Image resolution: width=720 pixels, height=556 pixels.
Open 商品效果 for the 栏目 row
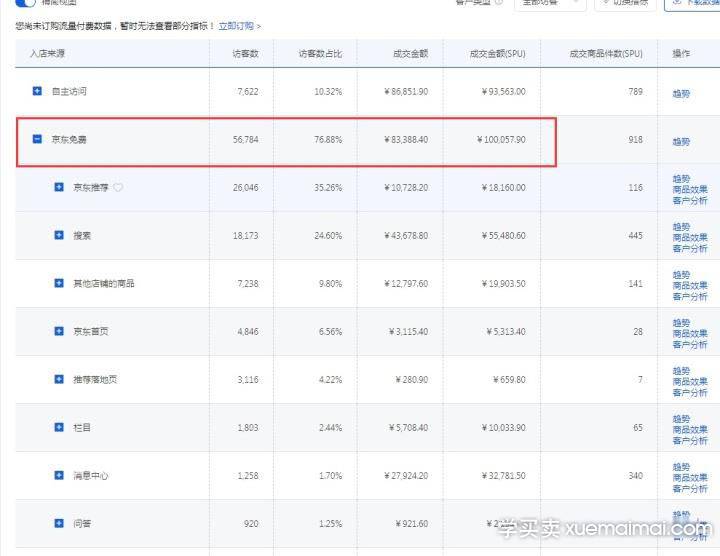[x=690, y=430]
